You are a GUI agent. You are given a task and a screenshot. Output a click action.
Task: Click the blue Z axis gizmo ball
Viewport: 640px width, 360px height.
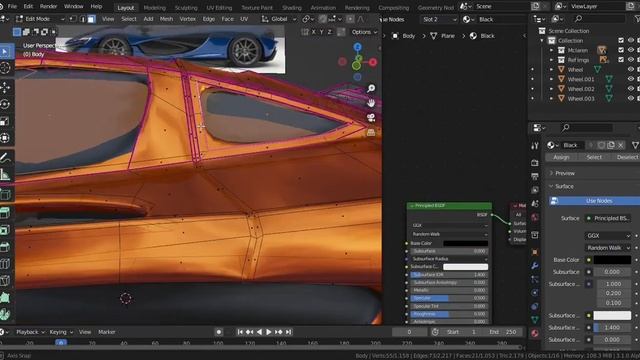[358, 47]
